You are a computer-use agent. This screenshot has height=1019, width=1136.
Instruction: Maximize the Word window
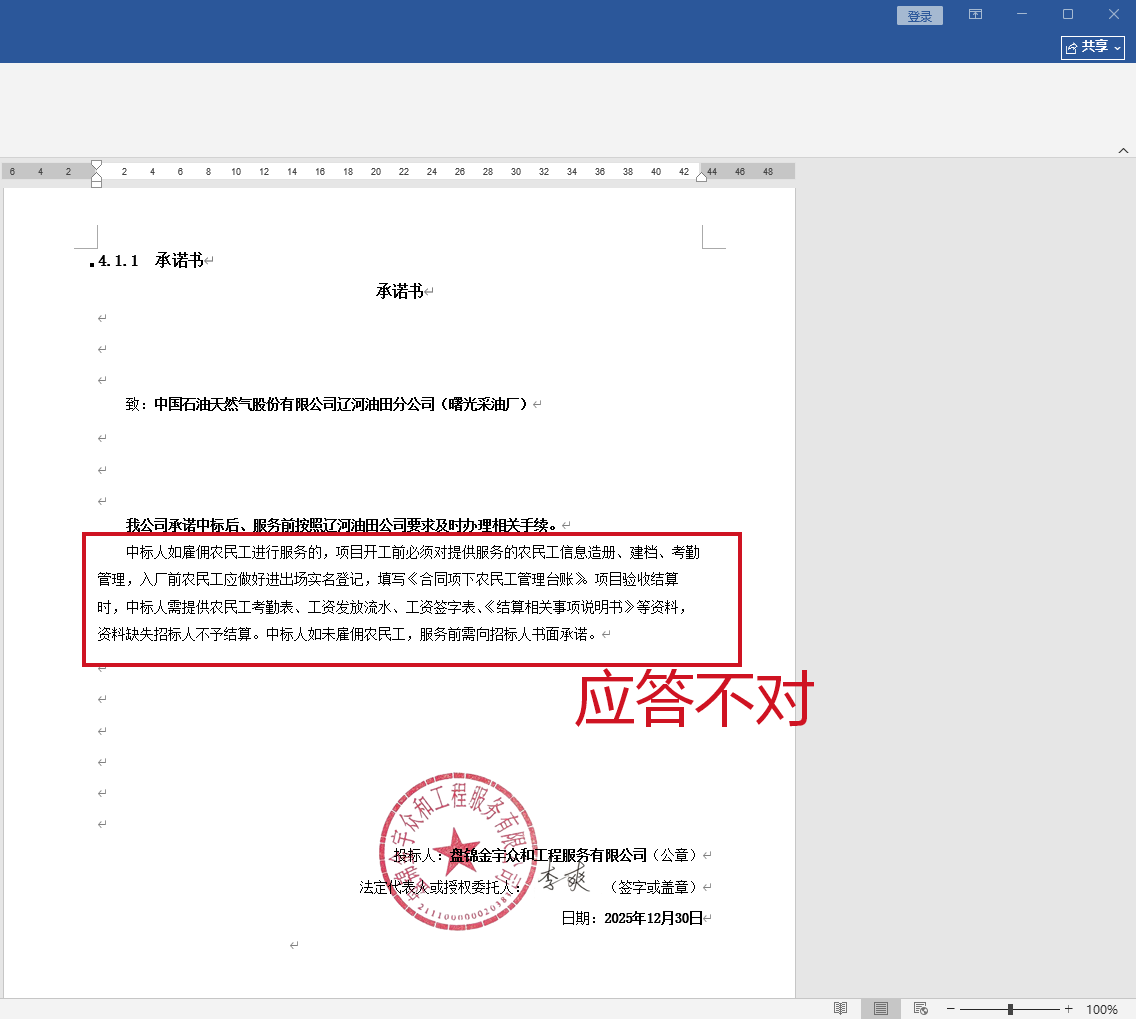coord(1068,14)
